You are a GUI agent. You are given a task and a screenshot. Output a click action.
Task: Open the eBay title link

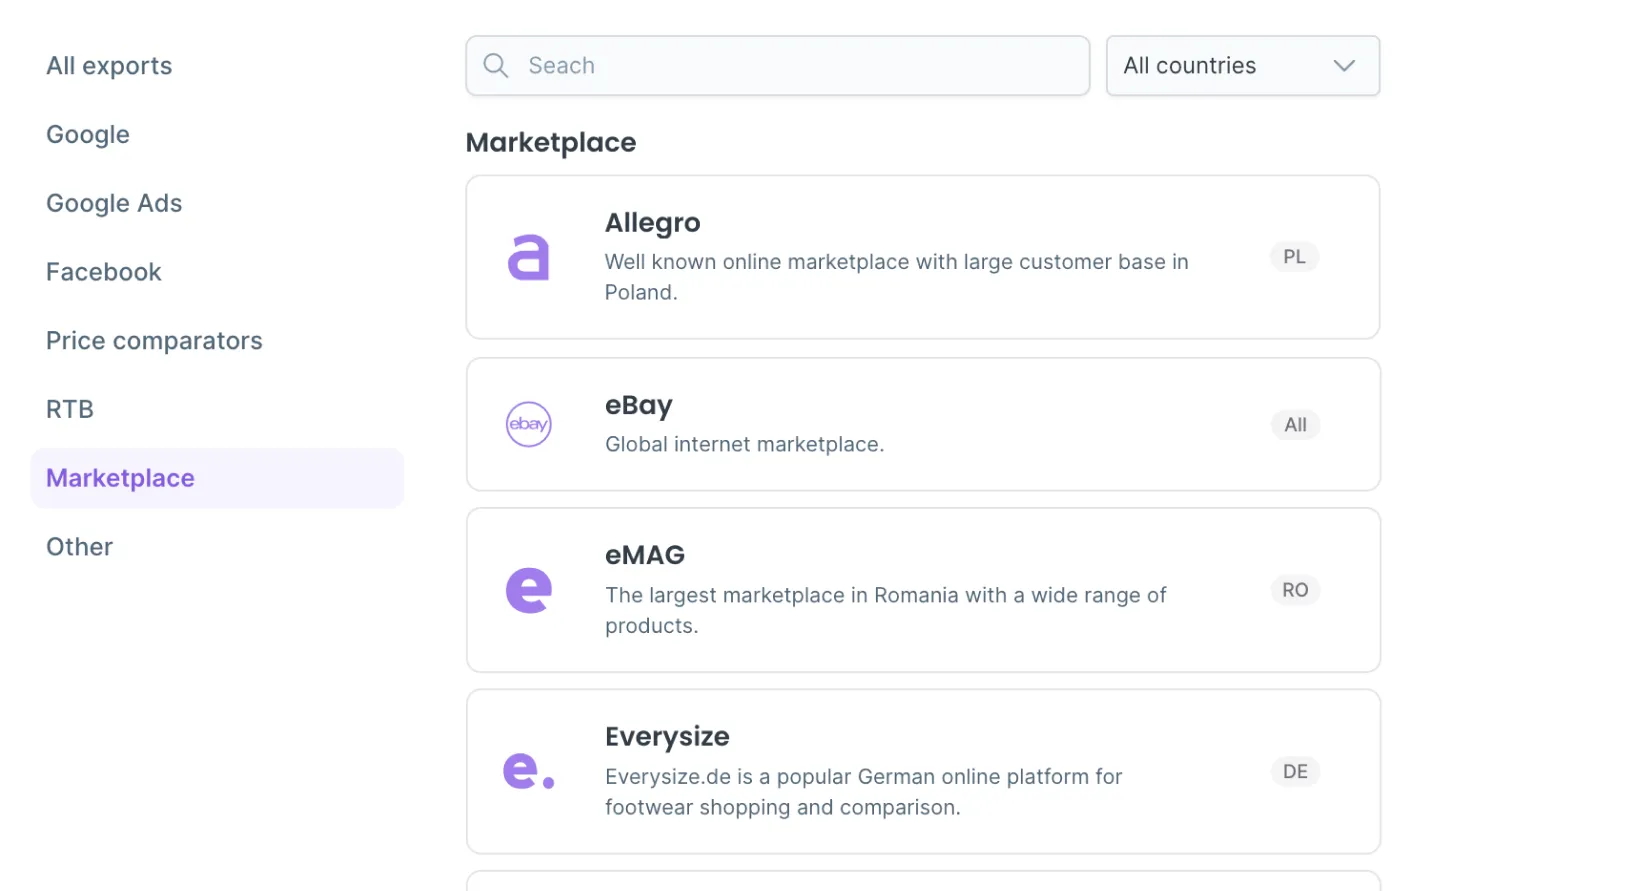tap(639, 405)
